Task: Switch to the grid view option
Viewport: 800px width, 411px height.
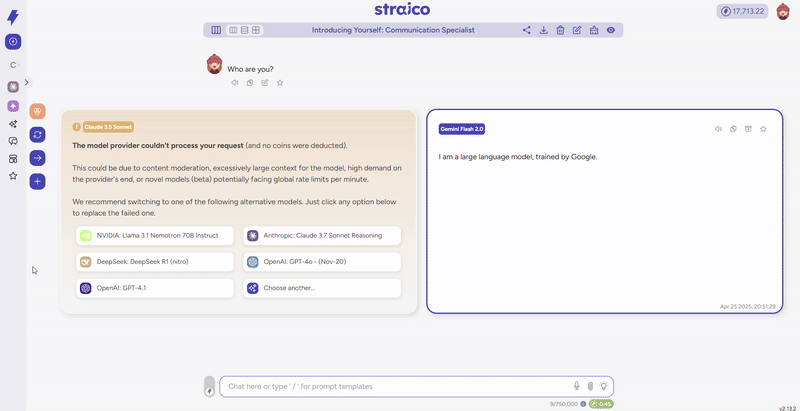Action: point(256,30)
